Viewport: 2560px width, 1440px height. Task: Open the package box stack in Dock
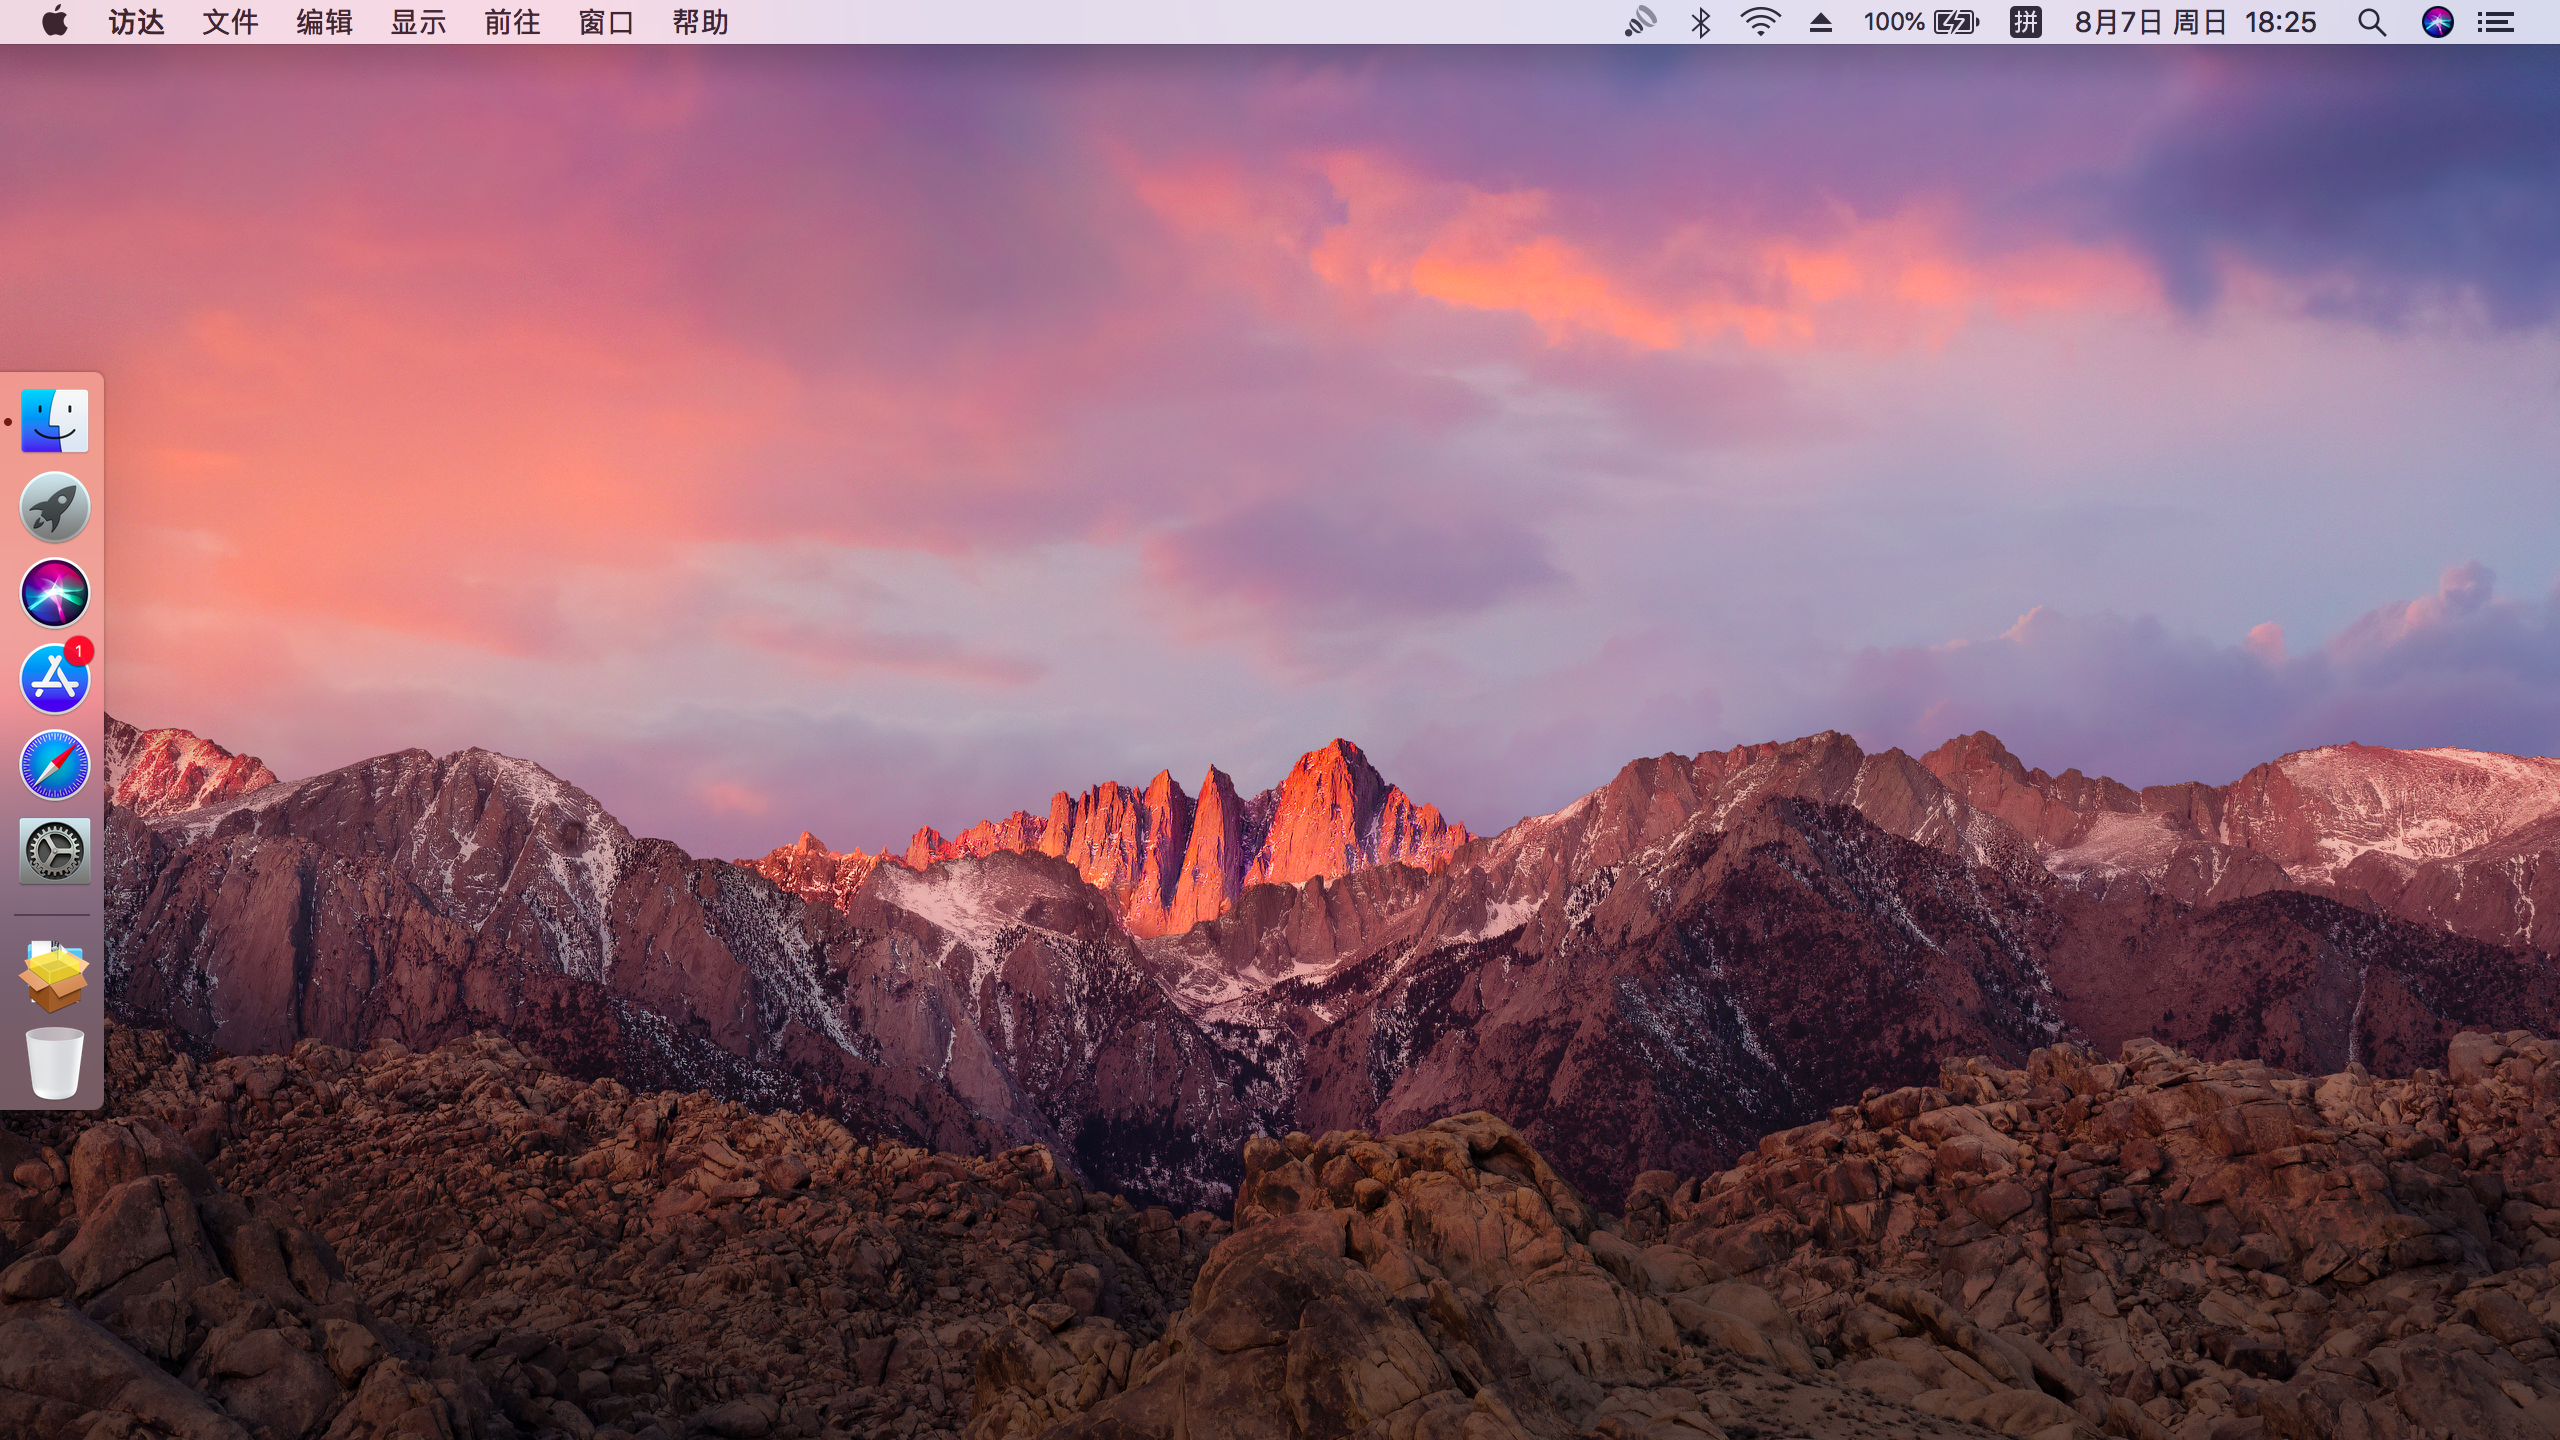[x=55, y=976]
